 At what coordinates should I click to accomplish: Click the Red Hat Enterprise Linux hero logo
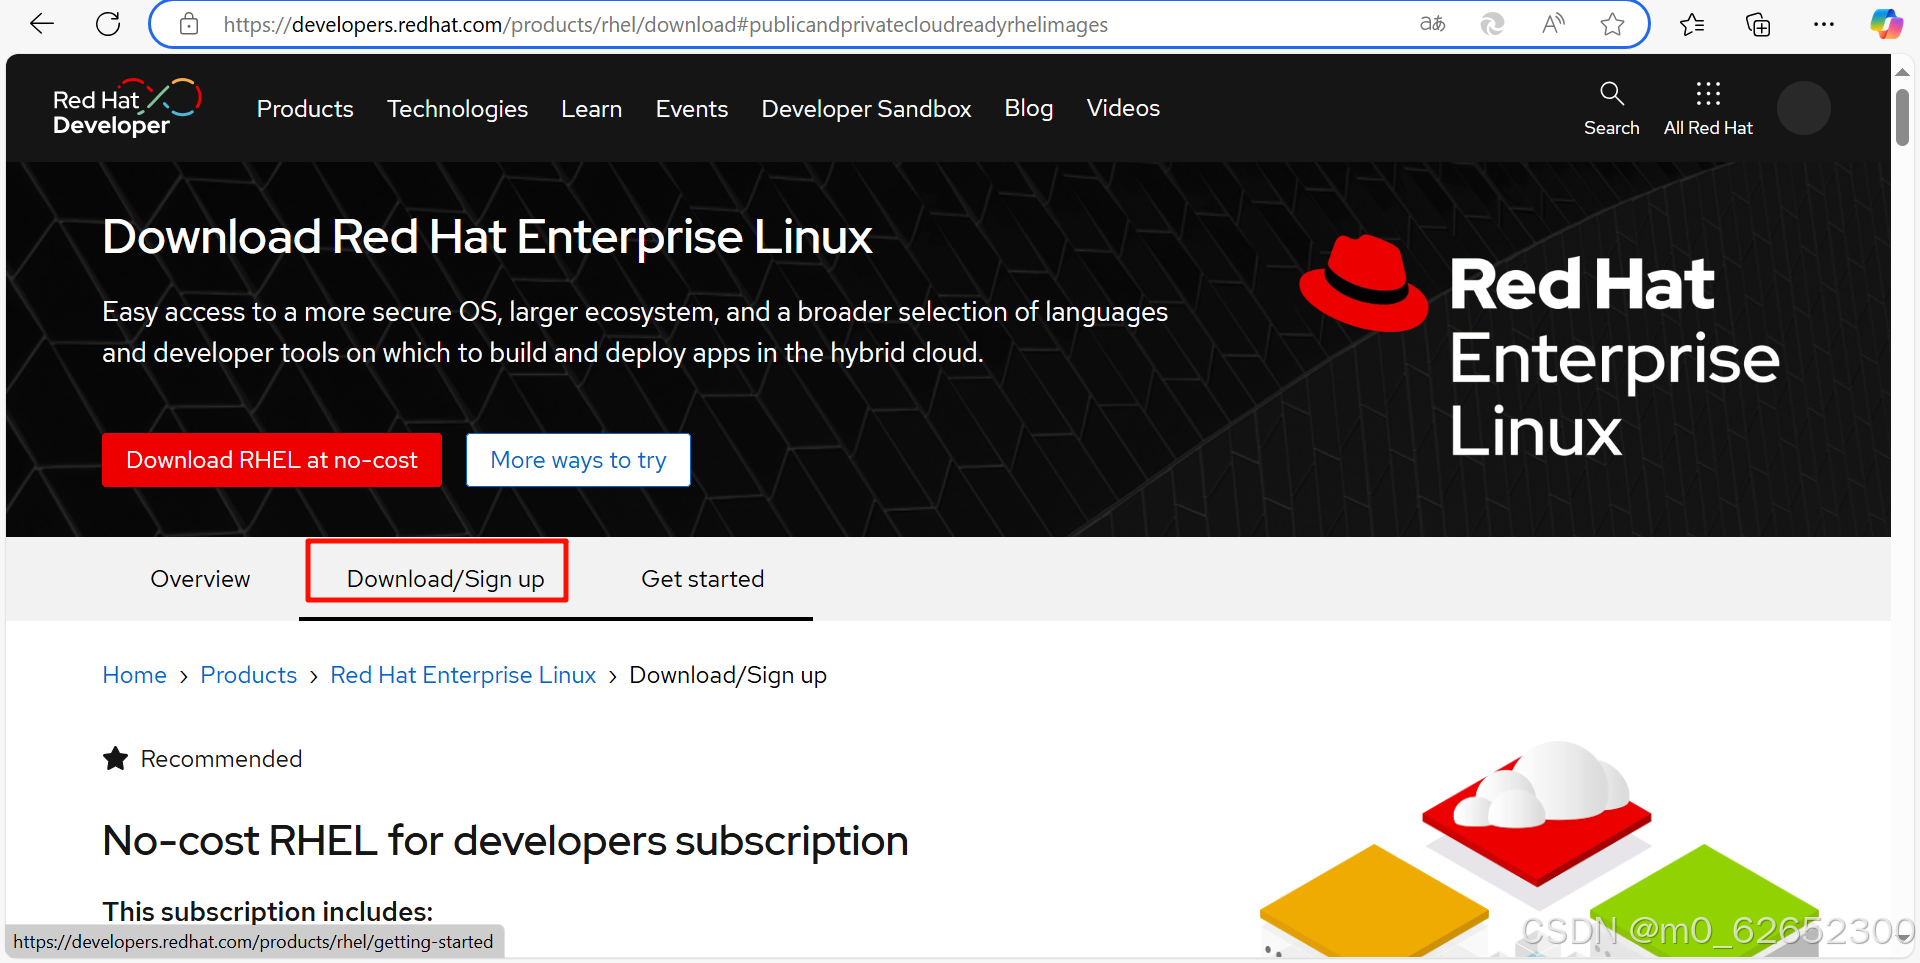[1540, 347]
